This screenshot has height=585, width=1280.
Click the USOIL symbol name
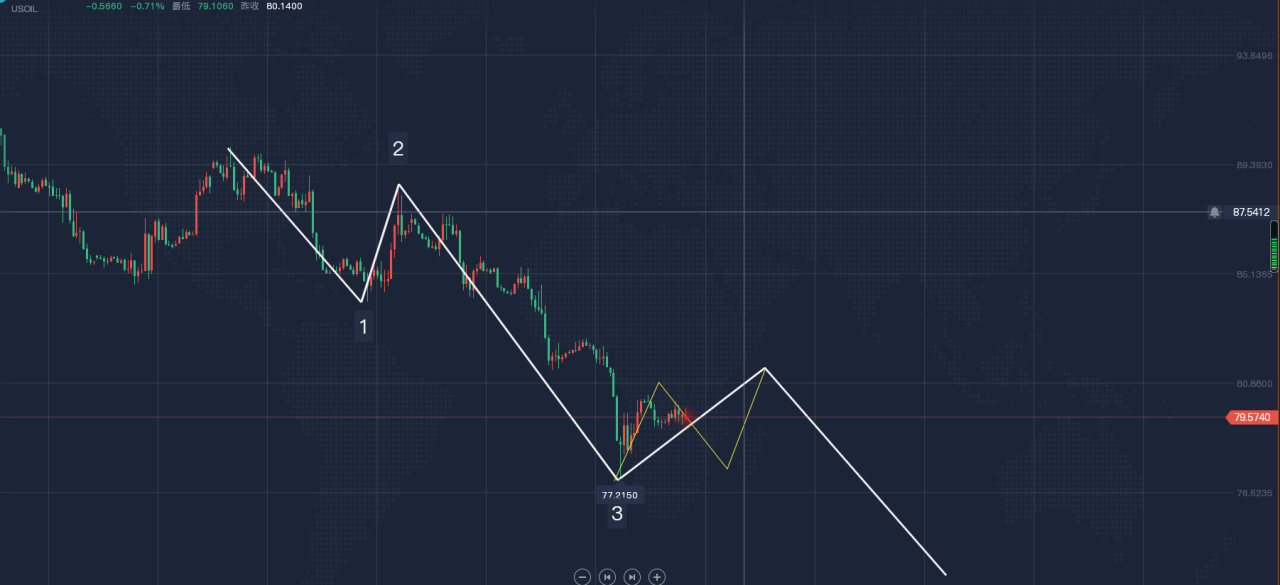pos(25,8)
